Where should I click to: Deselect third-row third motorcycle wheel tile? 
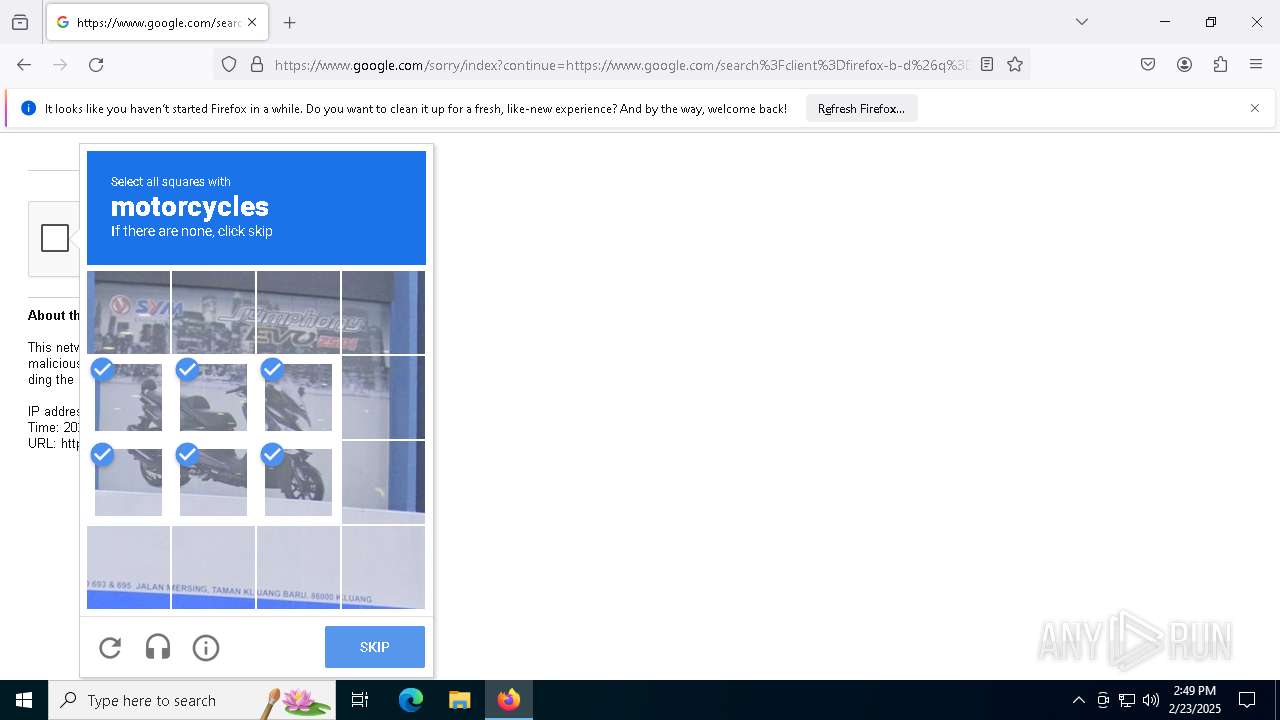(298, 482)
